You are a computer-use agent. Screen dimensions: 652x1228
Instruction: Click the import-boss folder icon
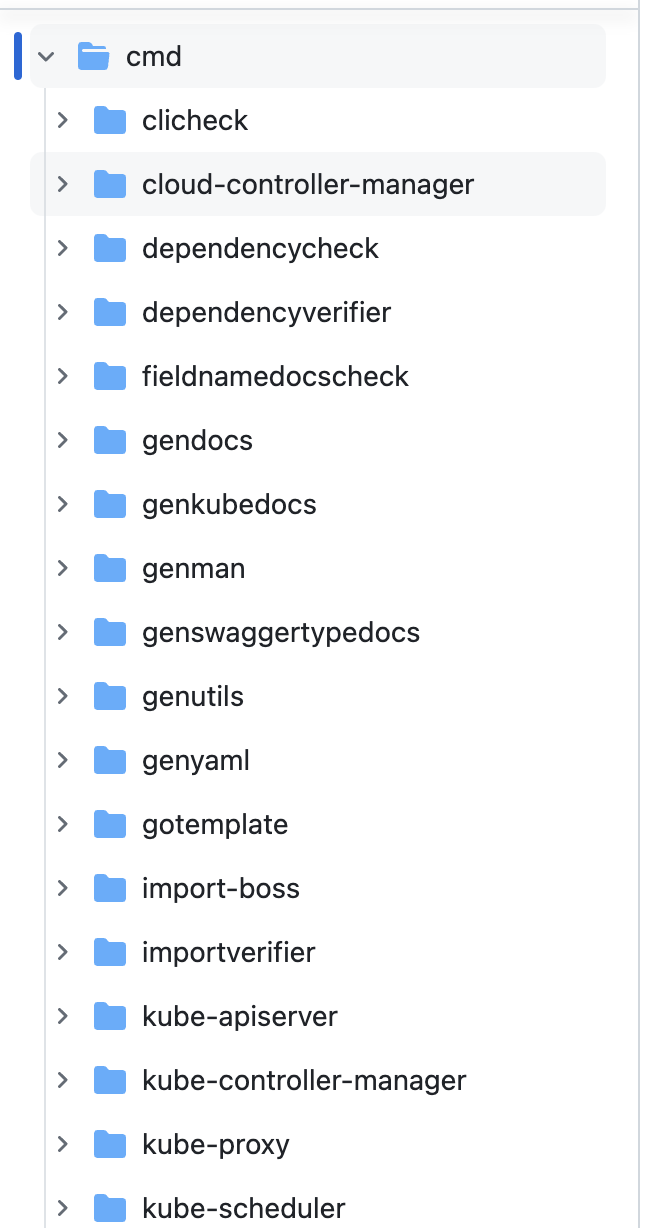point(110,889)
